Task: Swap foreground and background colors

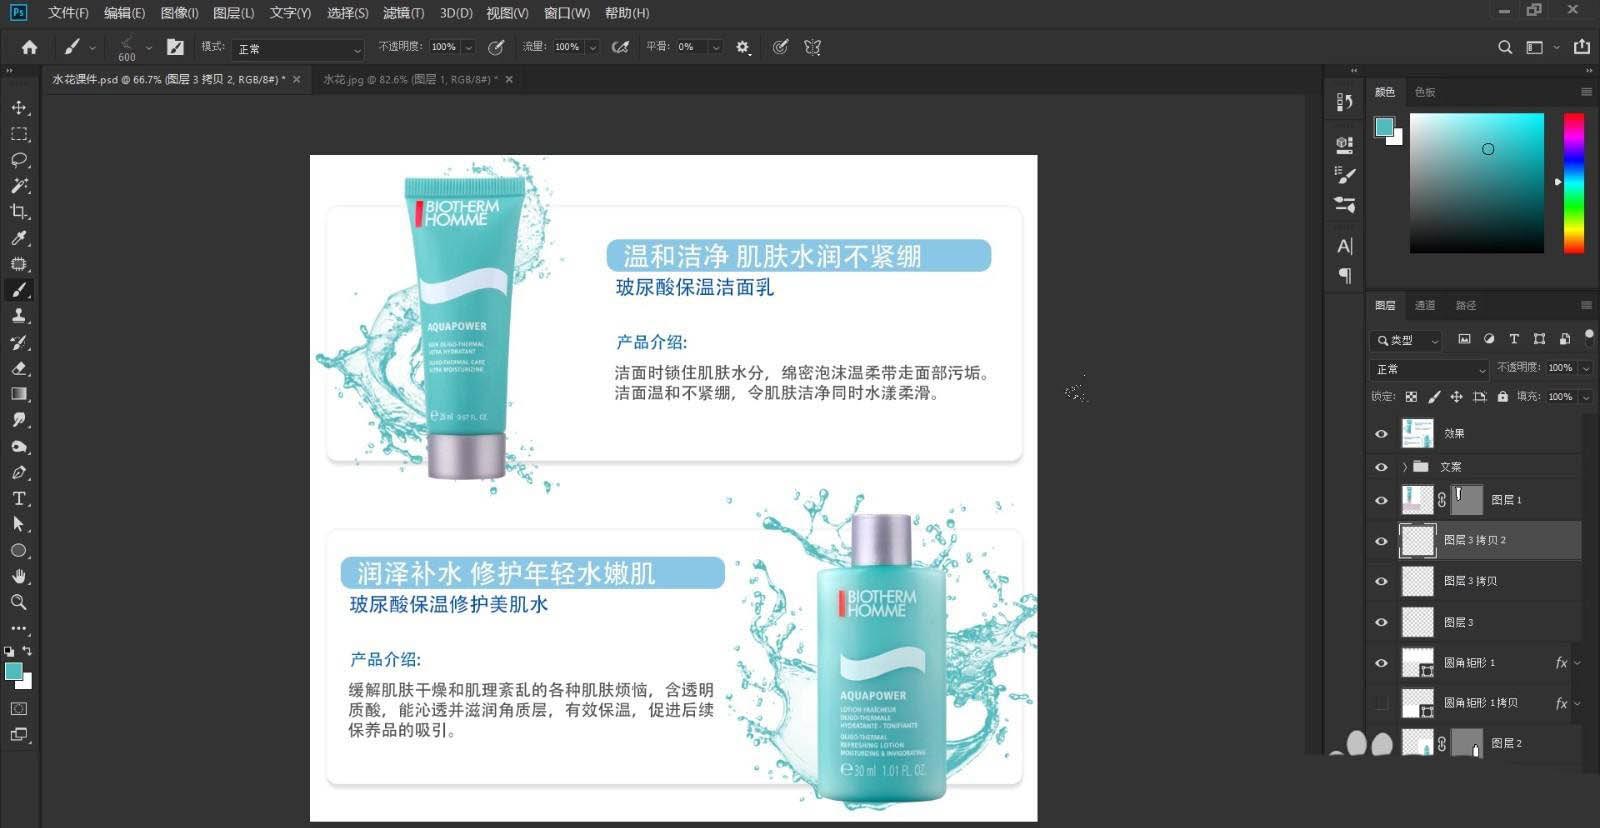Action: (x=27, y=651)
